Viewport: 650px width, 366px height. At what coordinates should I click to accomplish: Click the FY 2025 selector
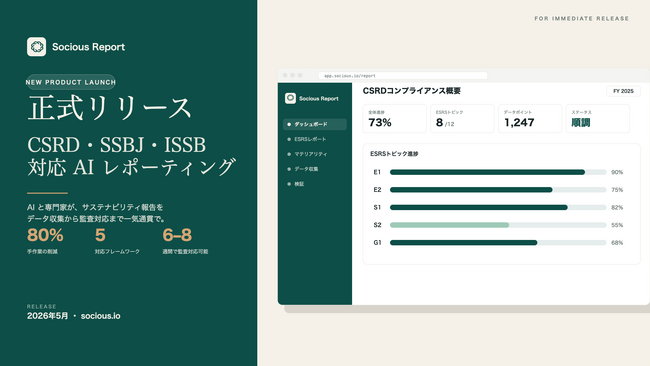point(623,91)
